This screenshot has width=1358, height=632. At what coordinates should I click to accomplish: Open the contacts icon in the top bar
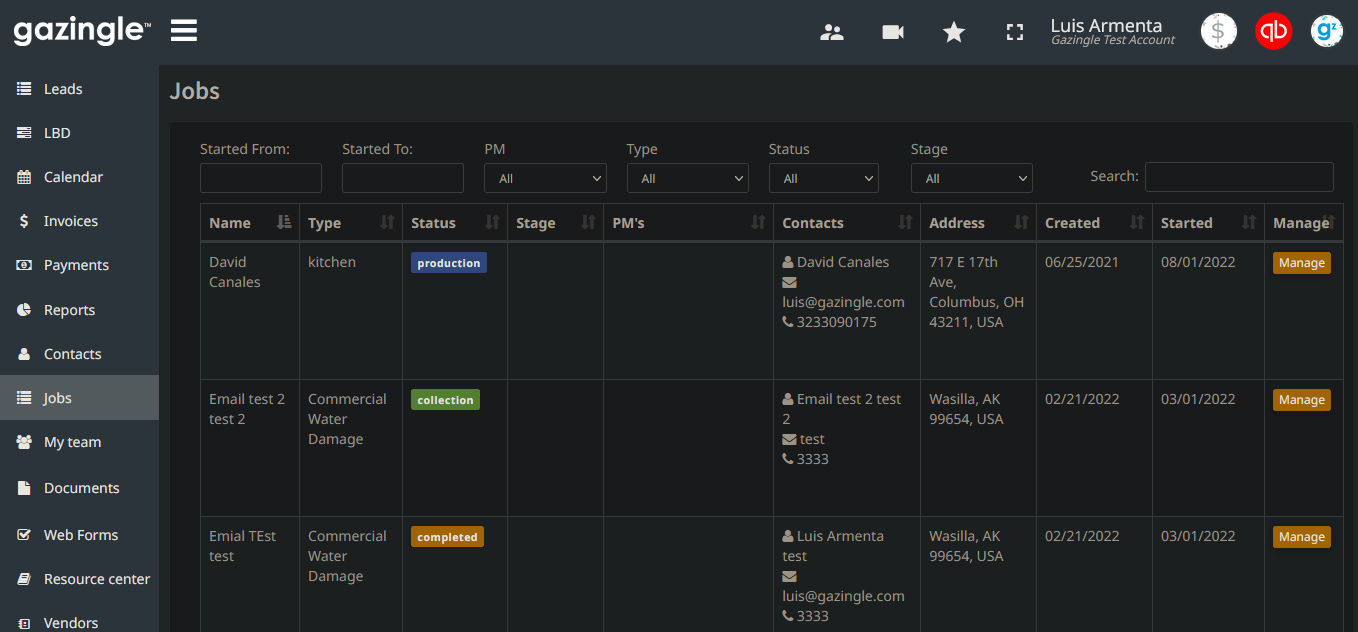(831, 31)
